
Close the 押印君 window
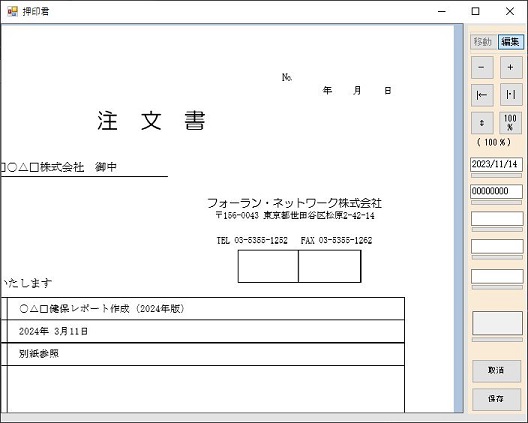pos(510,11)
